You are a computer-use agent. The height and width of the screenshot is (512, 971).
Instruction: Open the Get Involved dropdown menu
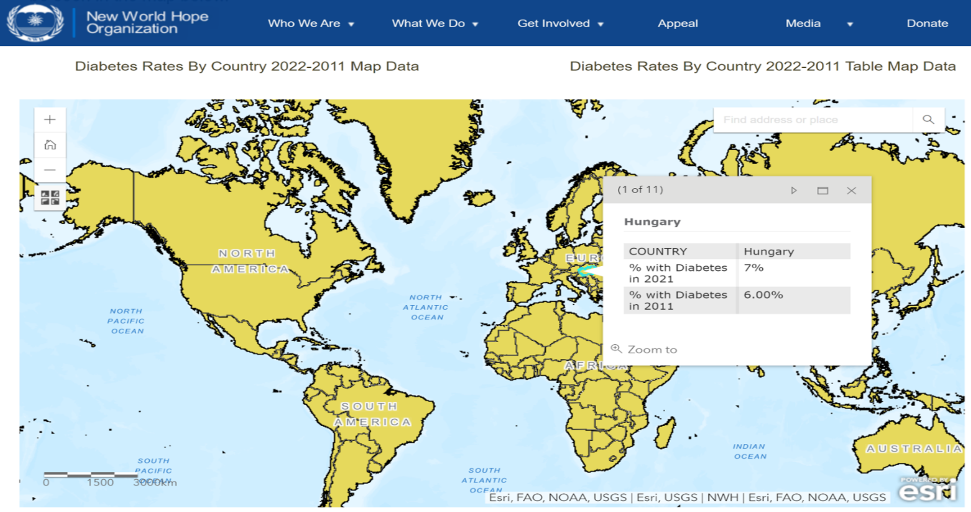(x=560, y=23)
